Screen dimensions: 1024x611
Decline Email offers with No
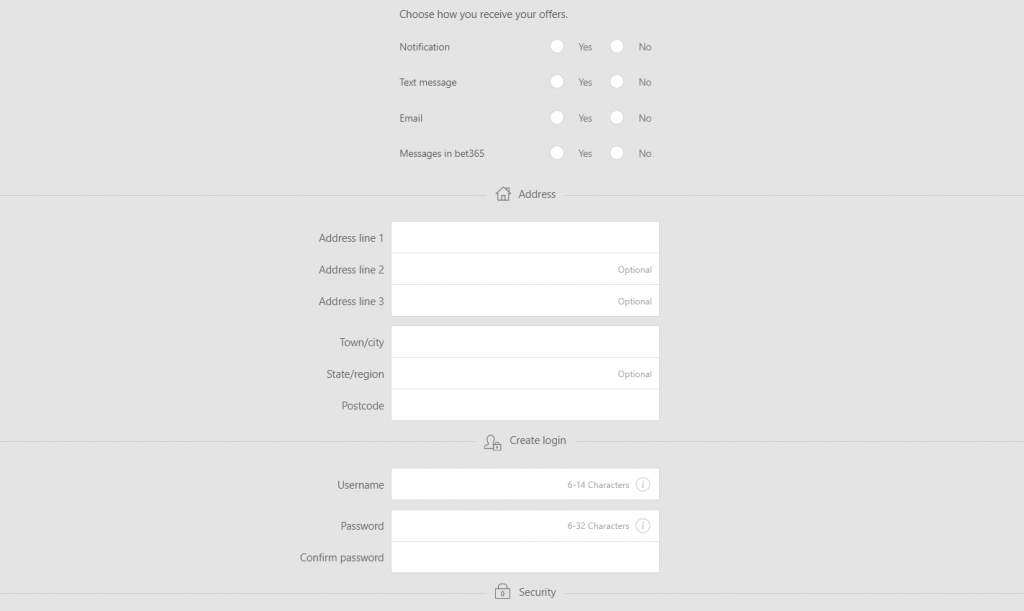click(x=616, y=118)
